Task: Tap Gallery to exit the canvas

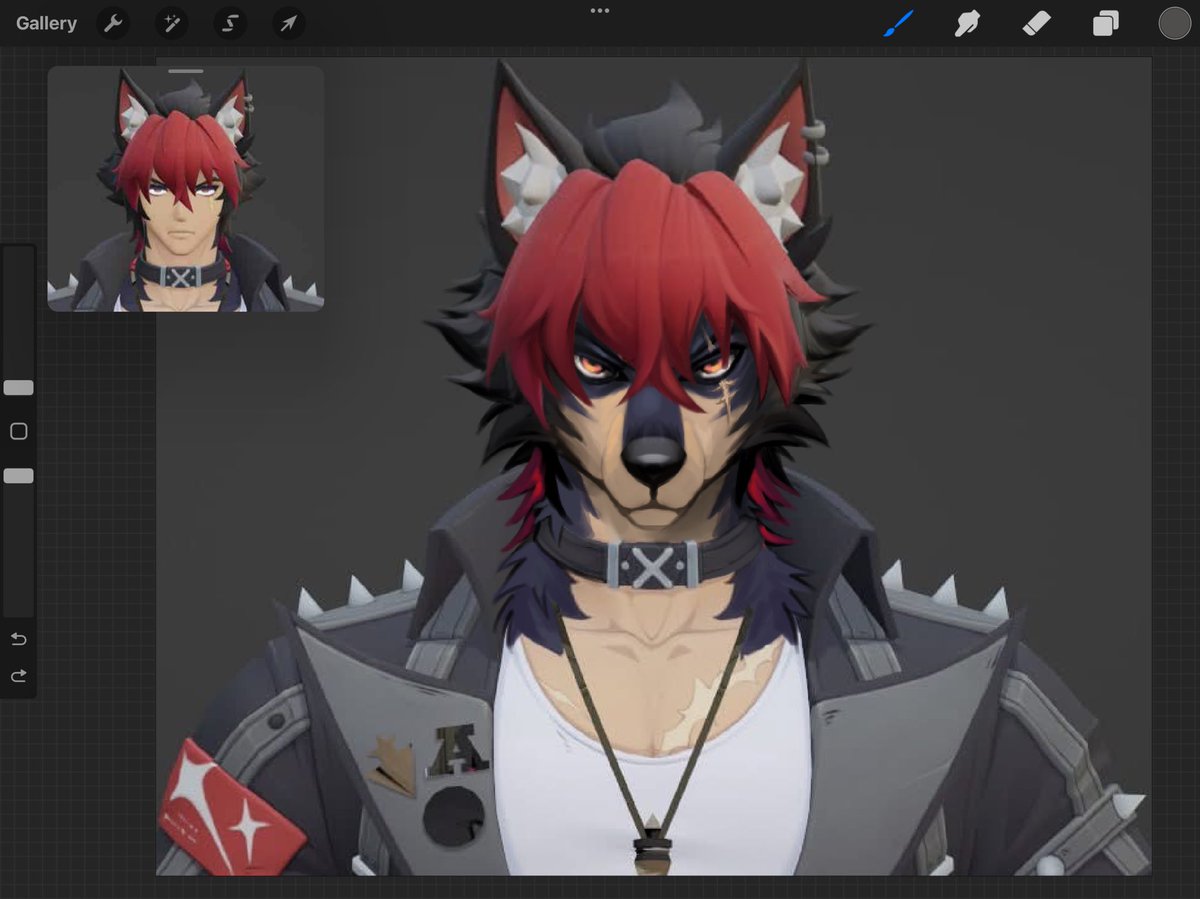Action: click(46, 23)
